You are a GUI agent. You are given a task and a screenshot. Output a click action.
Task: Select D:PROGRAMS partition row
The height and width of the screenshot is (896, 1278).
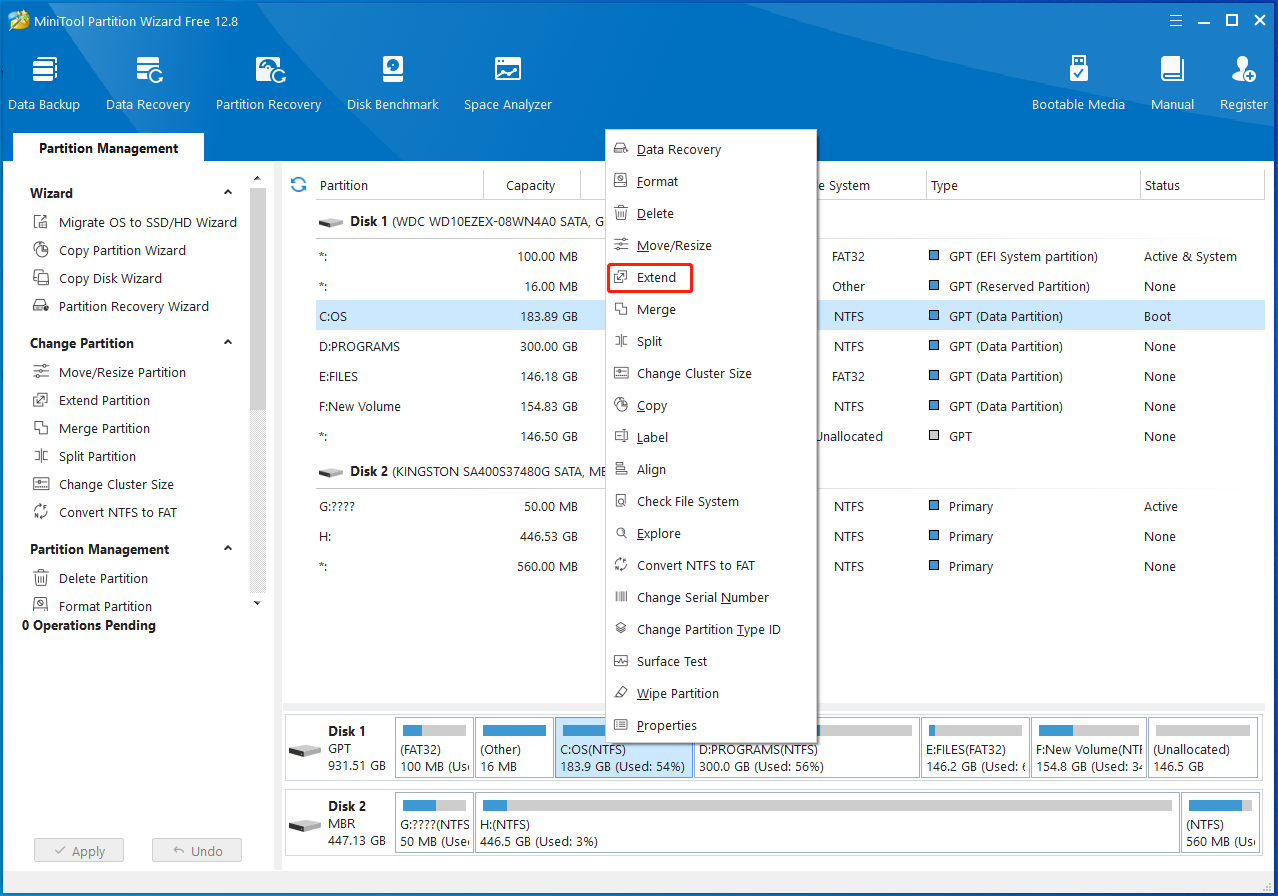(790, 346)
